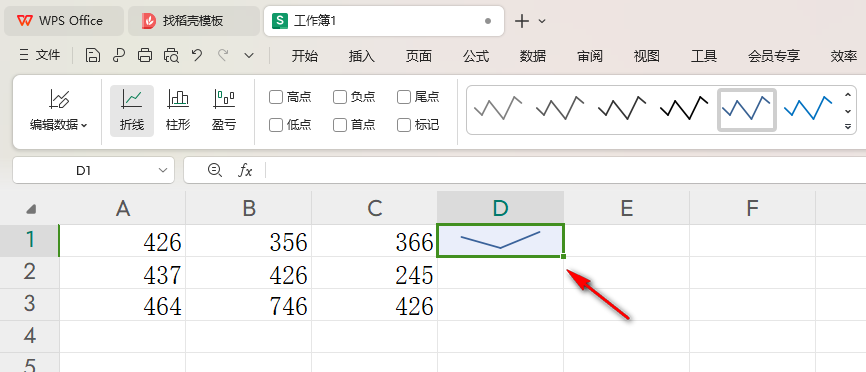The image size is (866, 372).
Task: Click the fx insert function icon
Action: coord(245,170)
